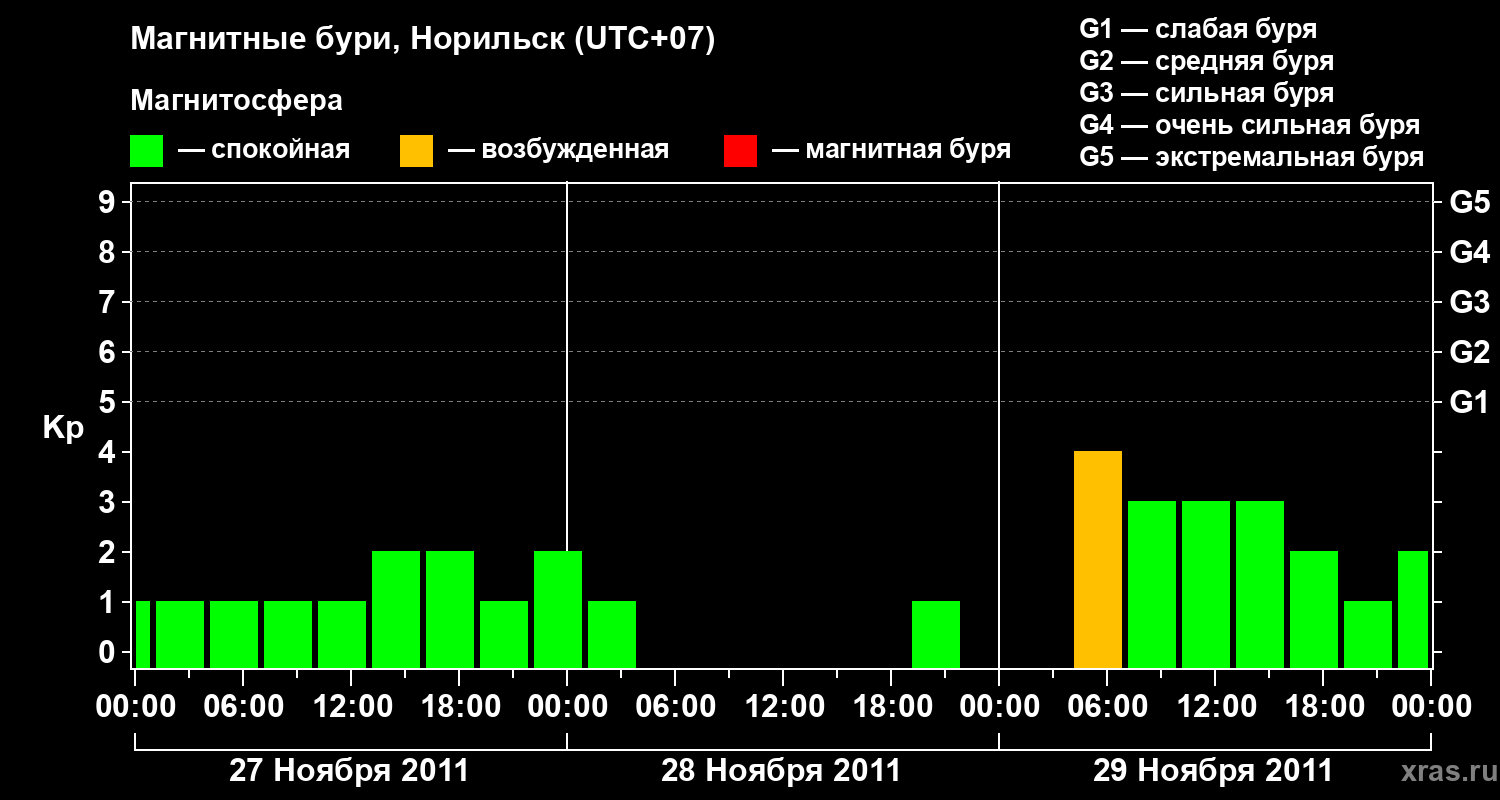The width and height of the screenshot is (1500, 800).
Task: Click the green 'спокойная' legend swatch
Action: click(x=146, y=151)
